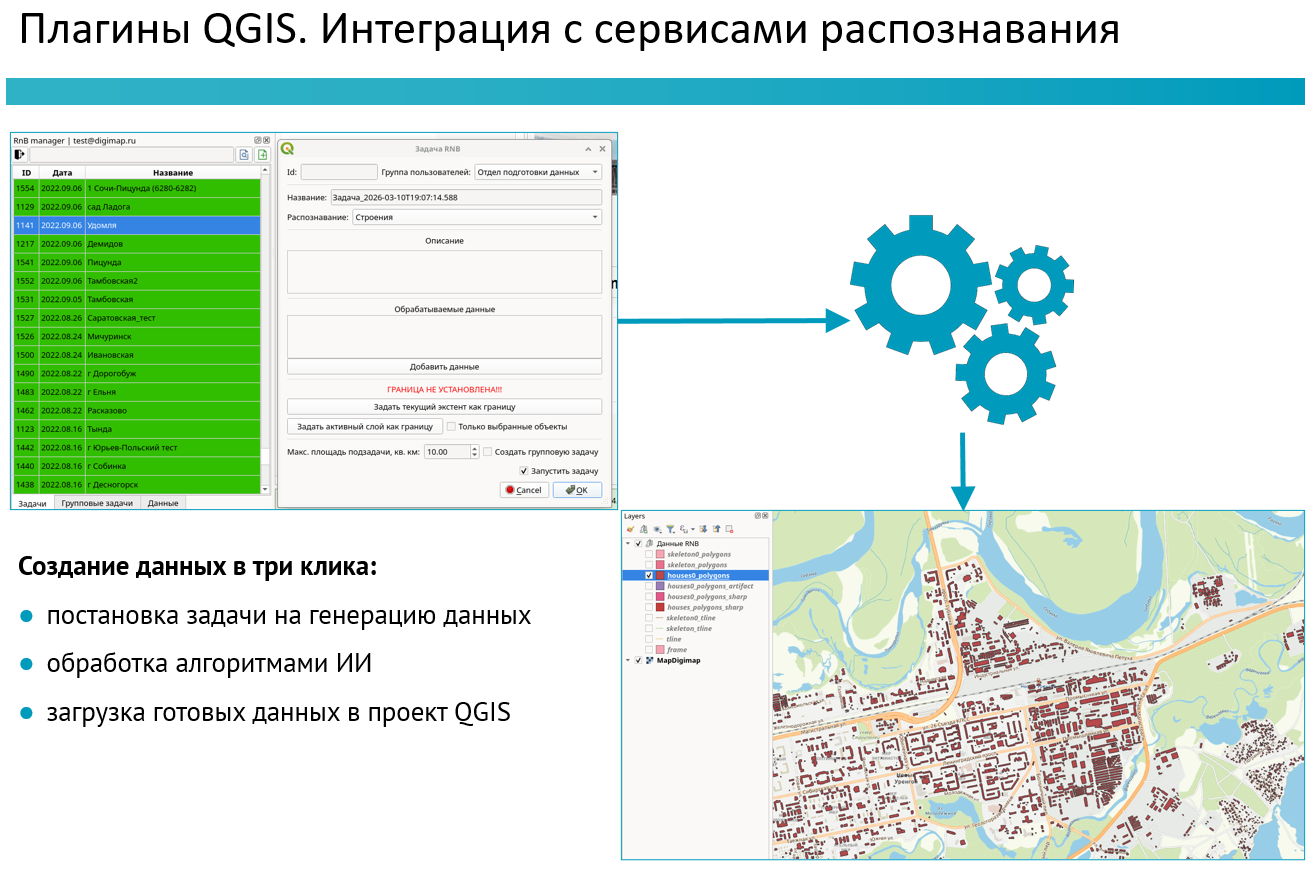Switch to the 'Данные' tab

tap(163, 503)
